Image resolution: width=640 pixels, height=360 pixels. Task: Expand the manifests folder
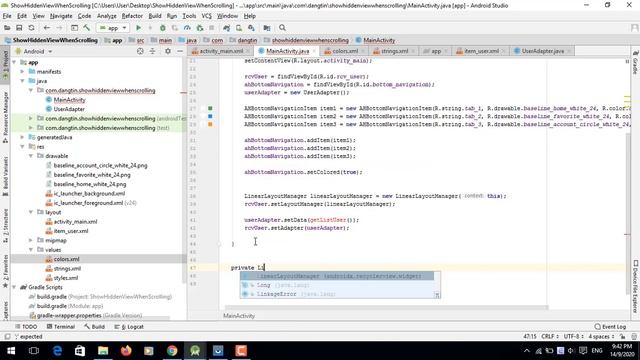[22, 71]
